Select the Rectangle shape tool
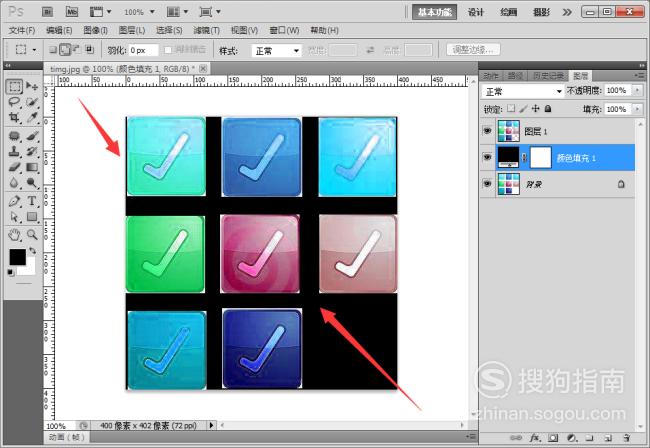Image resolution: width=650 pixels, height=448 pixels. 32,217
